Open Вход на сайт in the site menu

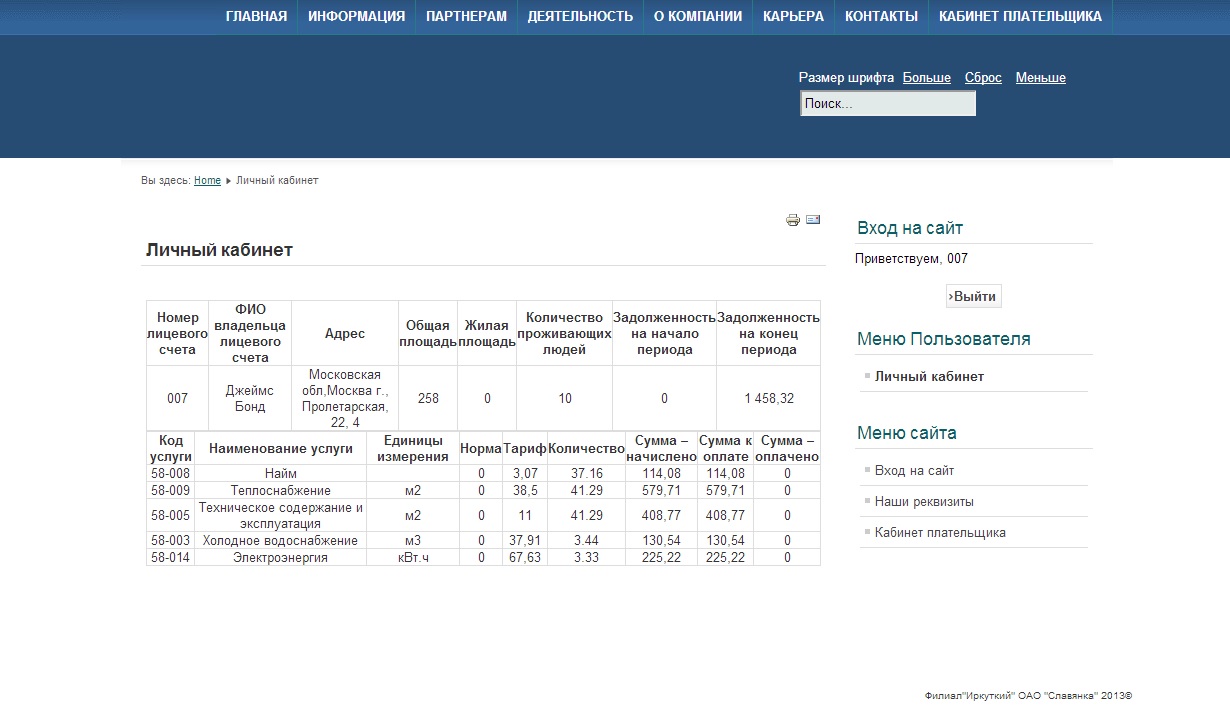coord(914,470)
